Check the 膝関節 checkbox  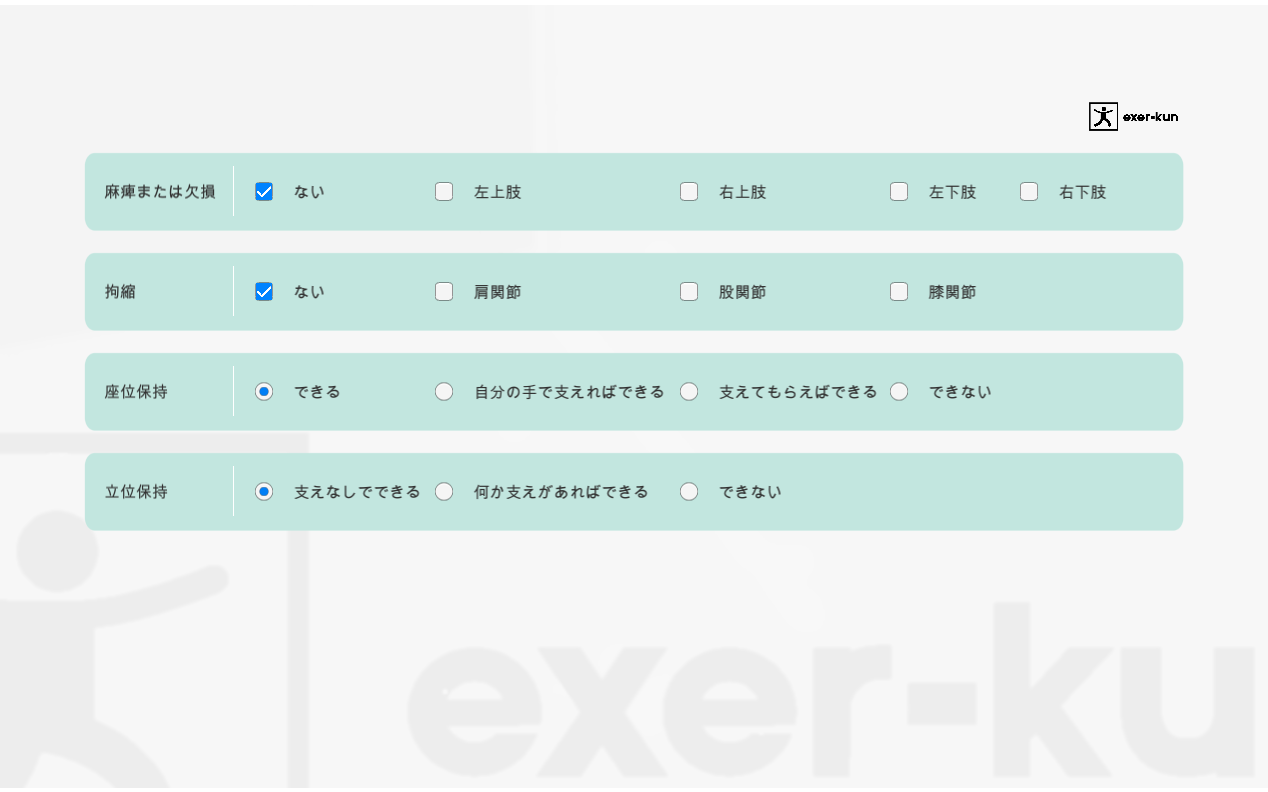[899, 292]
